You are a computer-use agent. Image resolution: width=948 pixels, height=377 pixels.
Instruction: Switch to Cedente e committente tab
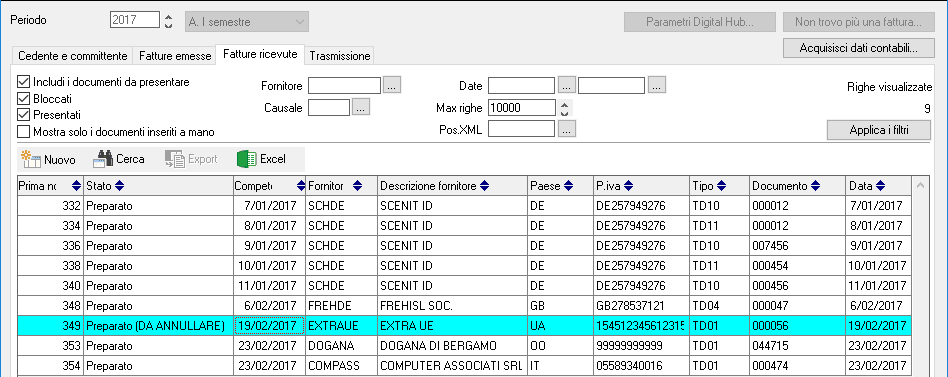73,56
